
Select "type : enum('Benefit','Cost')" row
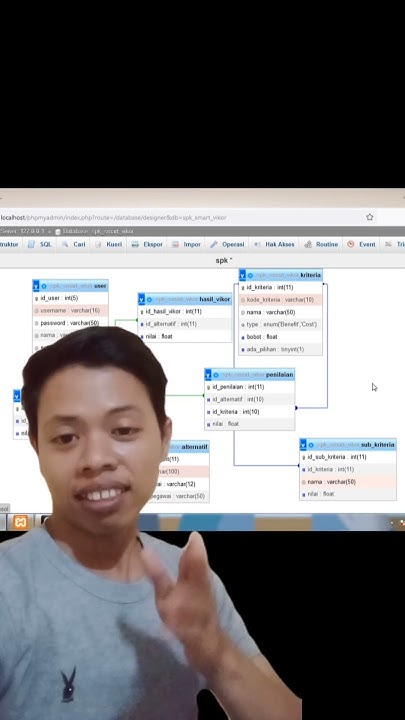281,324
